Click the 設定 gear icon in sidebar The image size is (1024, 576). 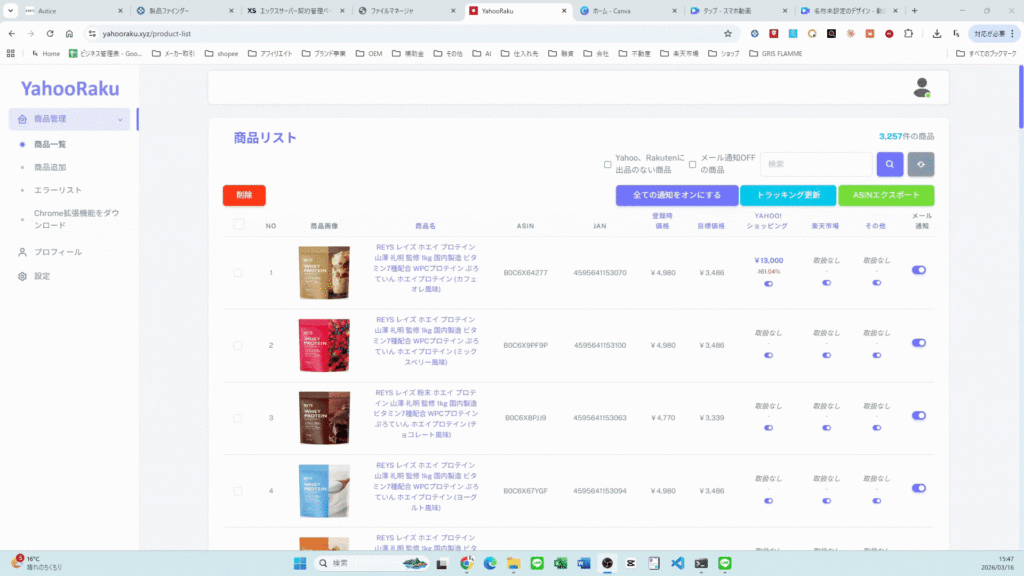[x=22, y=276]
